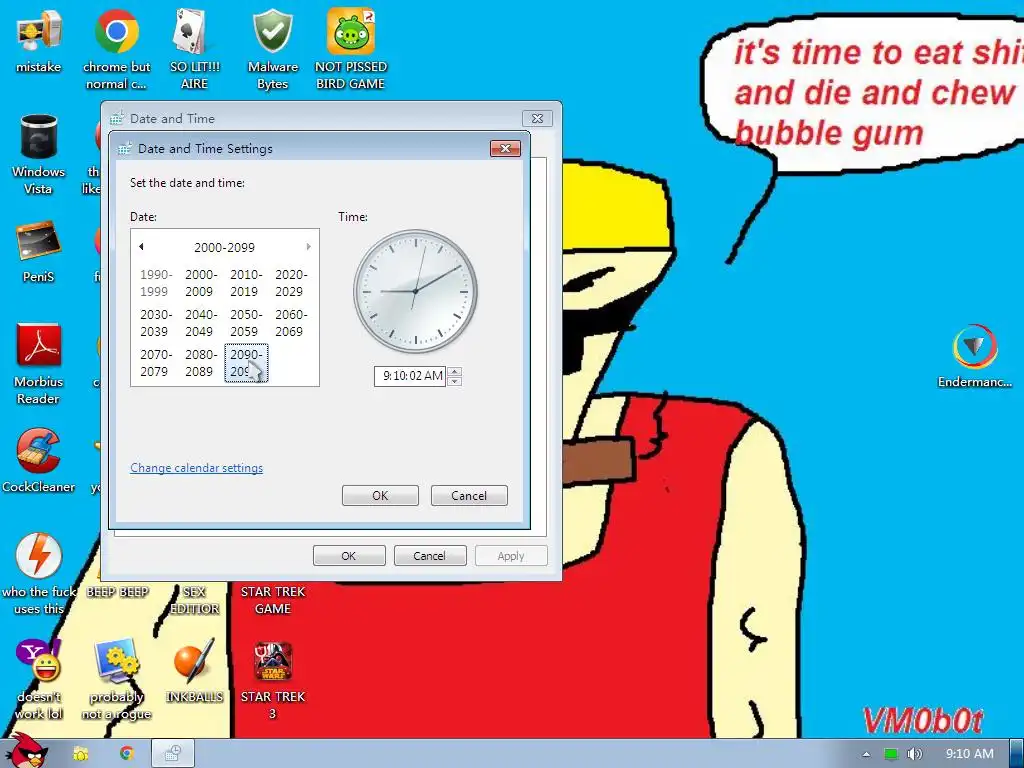Click the Angry Bird start button

tap(26, 751)
